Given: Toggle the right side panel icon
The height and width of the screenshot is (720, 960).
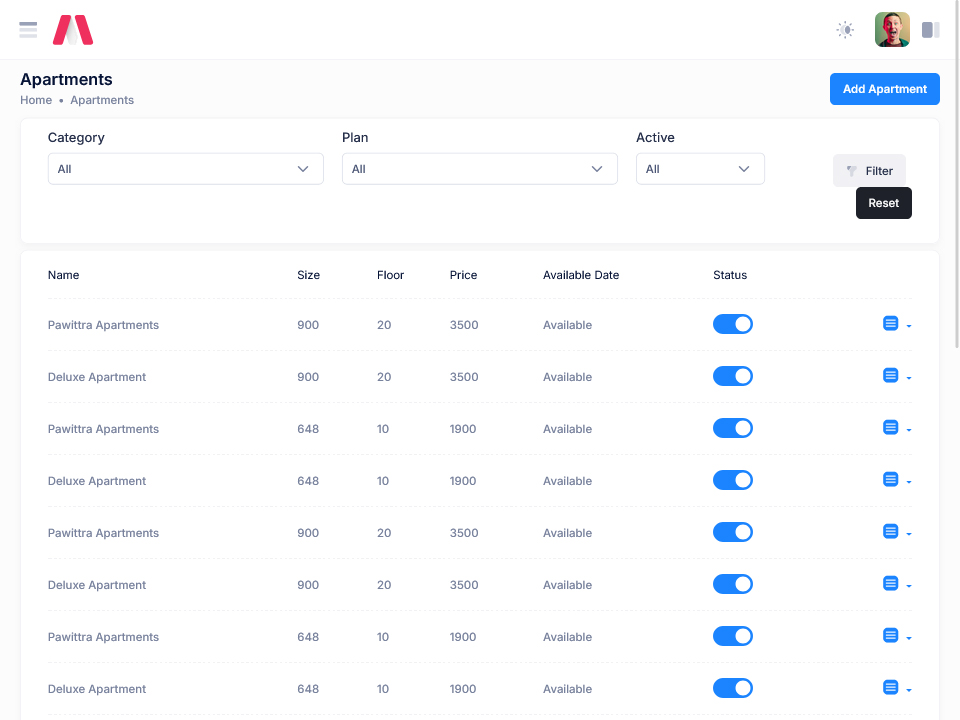Looking at the screenshot, I should [930, 30].
